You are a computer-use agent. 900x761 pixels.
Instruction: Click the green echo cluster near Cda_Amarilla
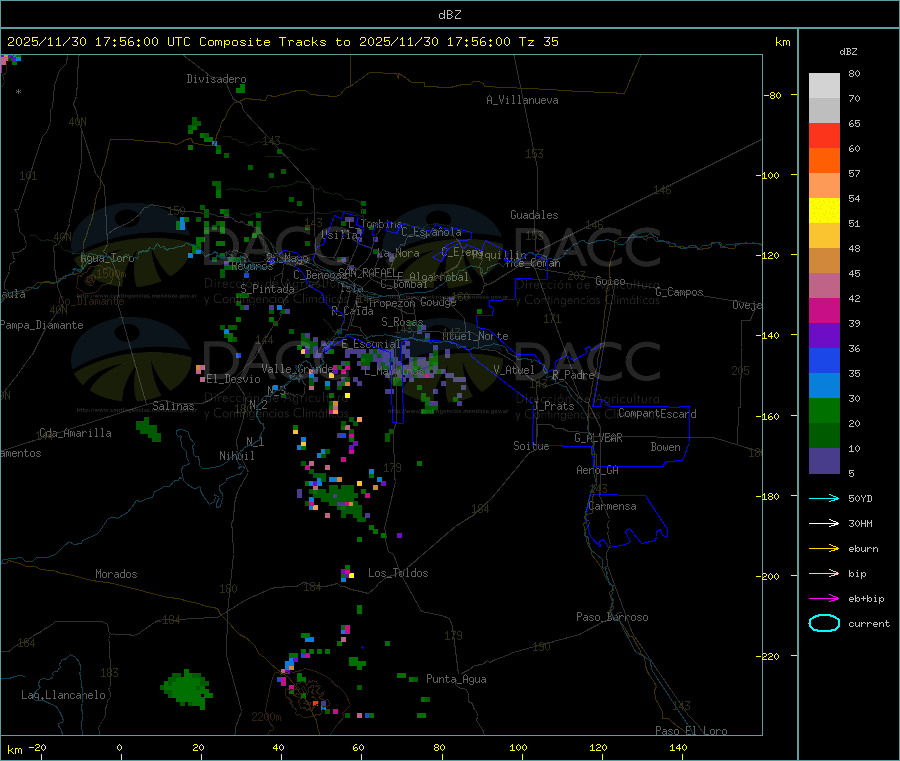(x=148, y=429)
